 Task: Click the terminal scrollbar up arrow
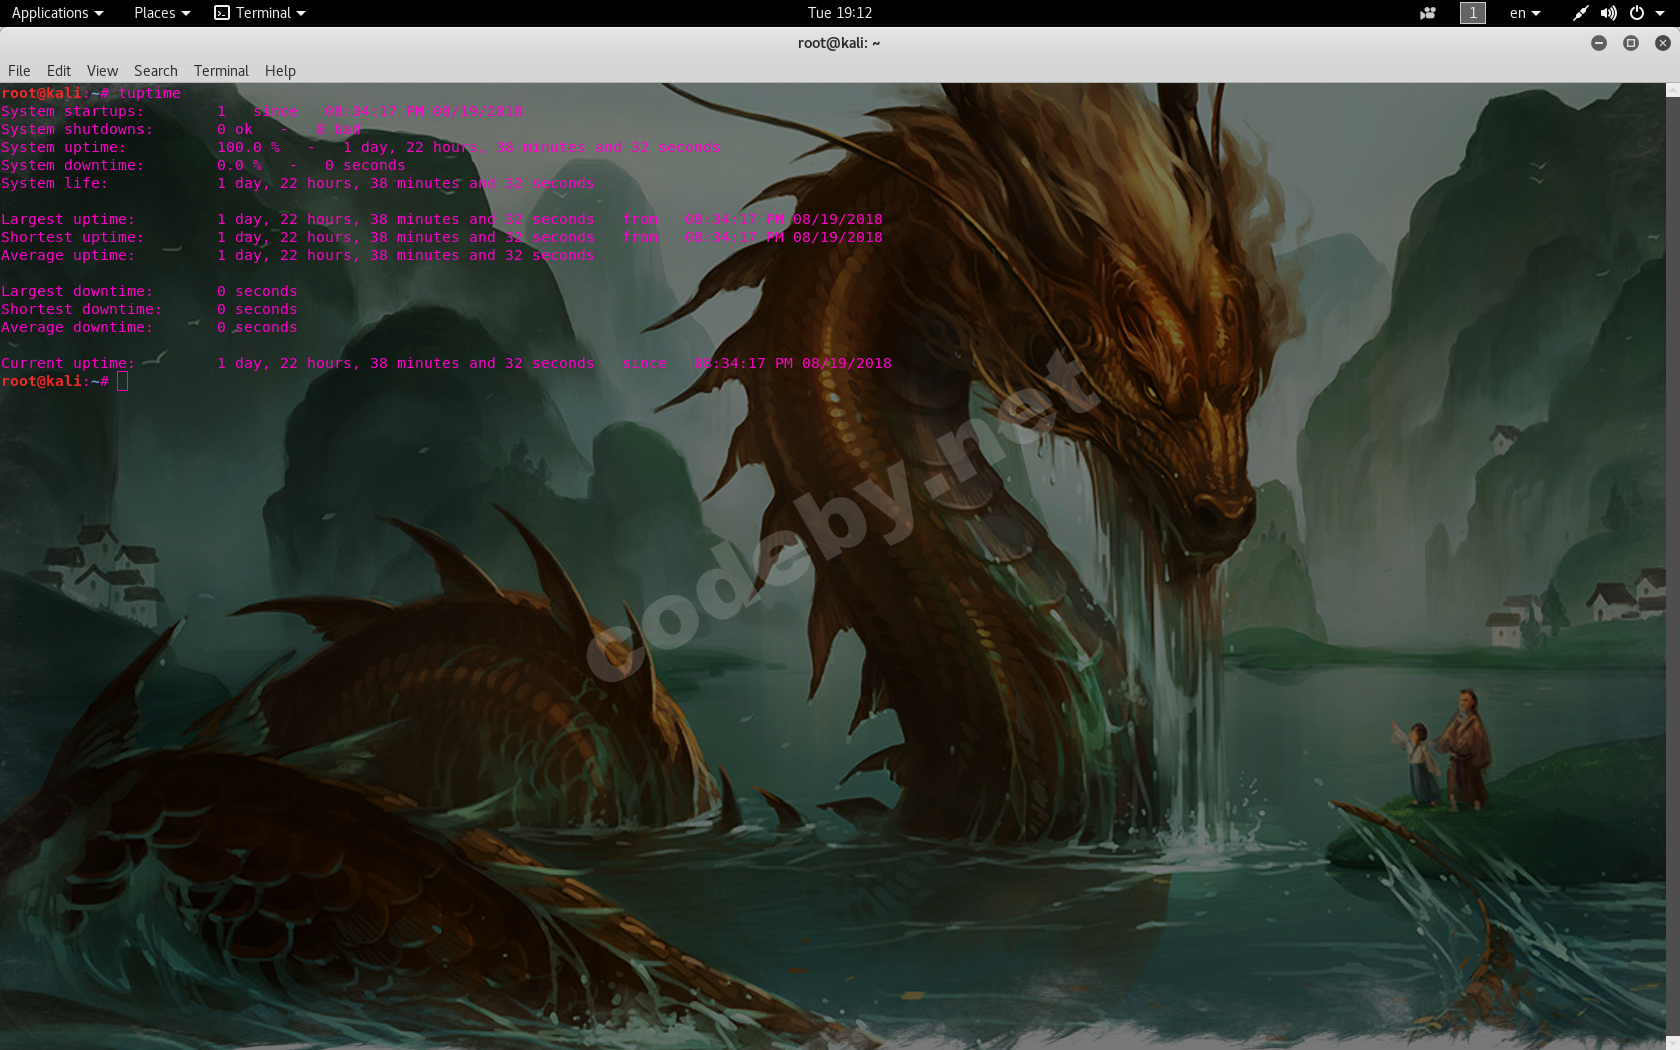(x=1672, y=91)
